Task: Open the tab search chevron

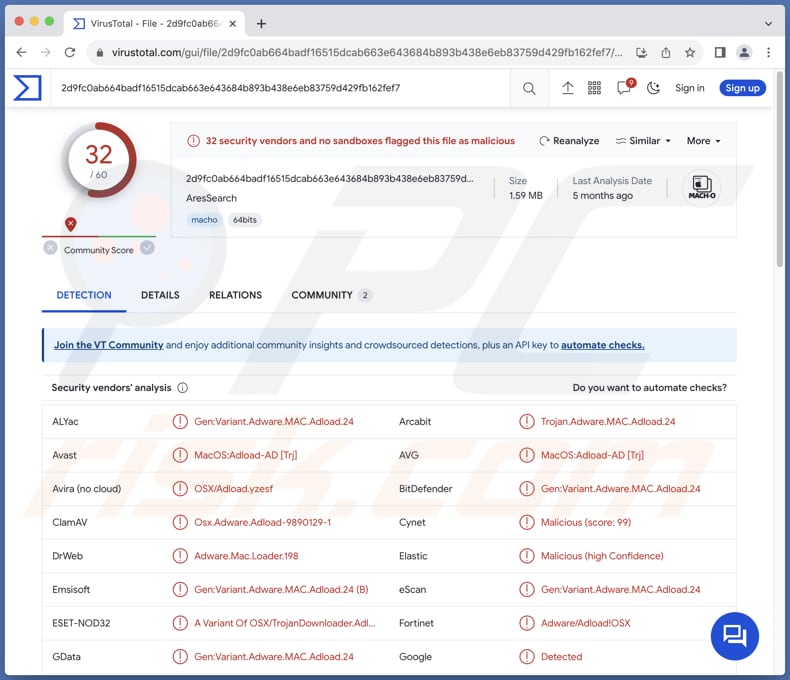Action: pyautogui.click(x=768, y=24)
